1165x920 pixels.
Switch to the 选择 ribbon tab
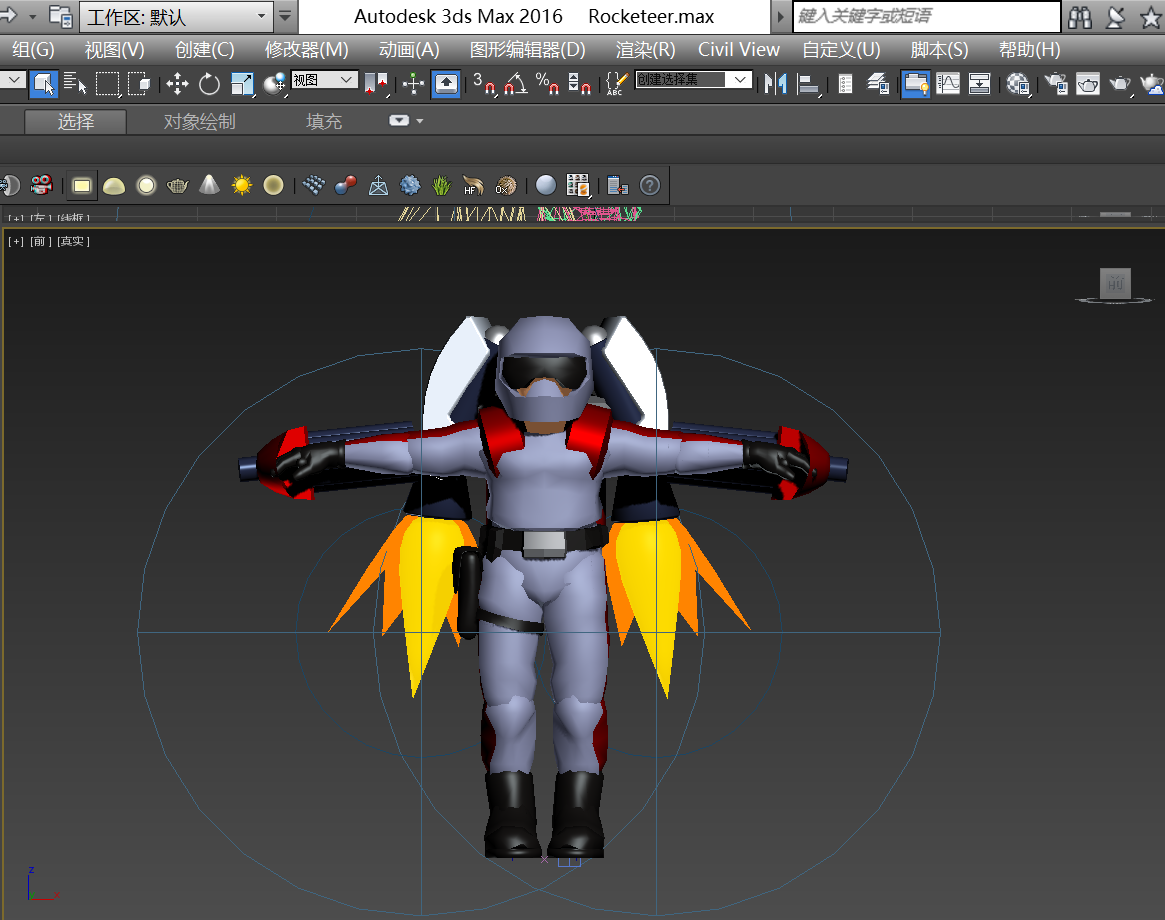pyautogui.click(x=76, y=121)
